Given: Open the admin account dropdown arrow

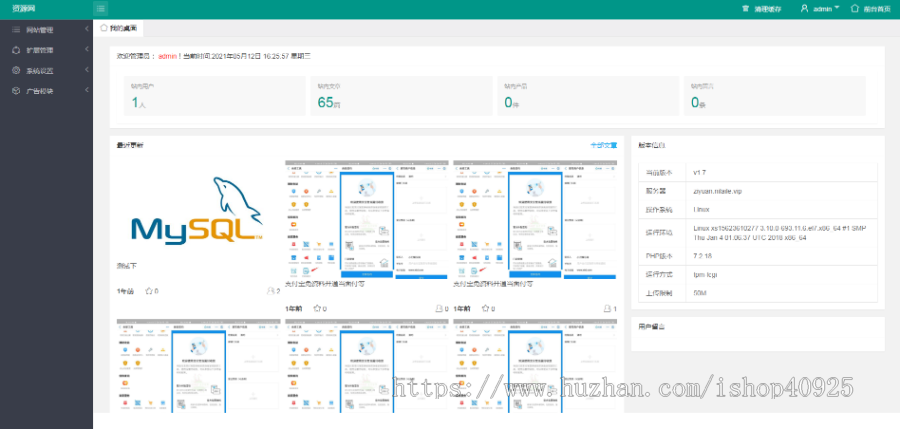Looking at the screenshot, I should coord(836,8).
